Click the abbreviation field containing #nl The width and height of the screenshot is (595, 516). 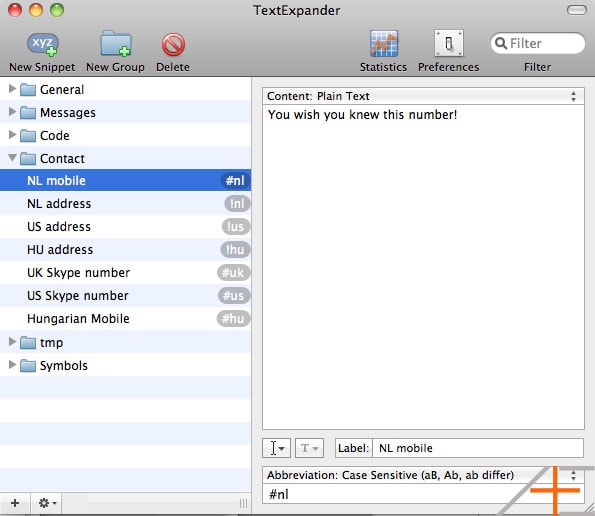423,494
